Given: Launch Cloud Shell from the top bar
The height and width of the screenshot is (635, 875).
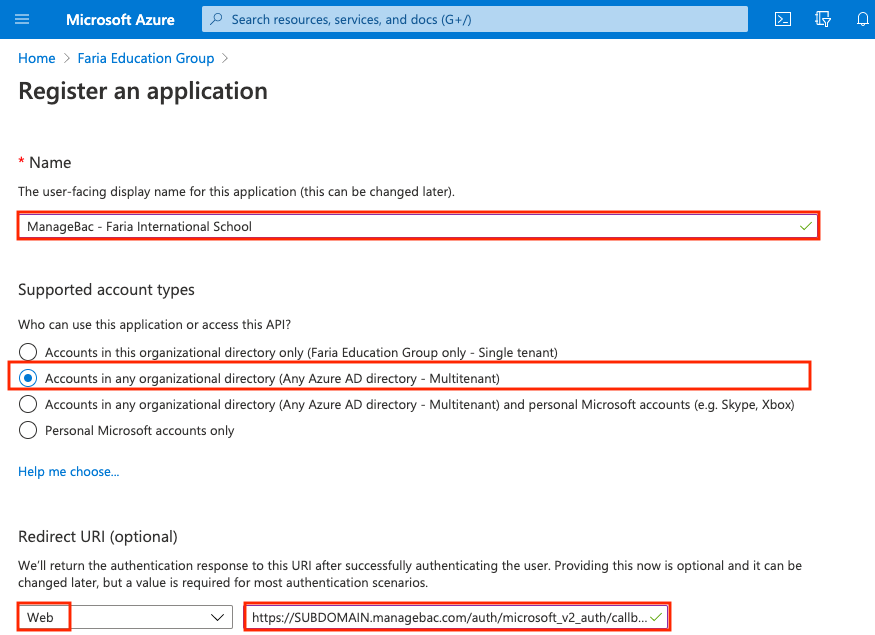Looking at the screenshot, I should (x=783, y=20).
